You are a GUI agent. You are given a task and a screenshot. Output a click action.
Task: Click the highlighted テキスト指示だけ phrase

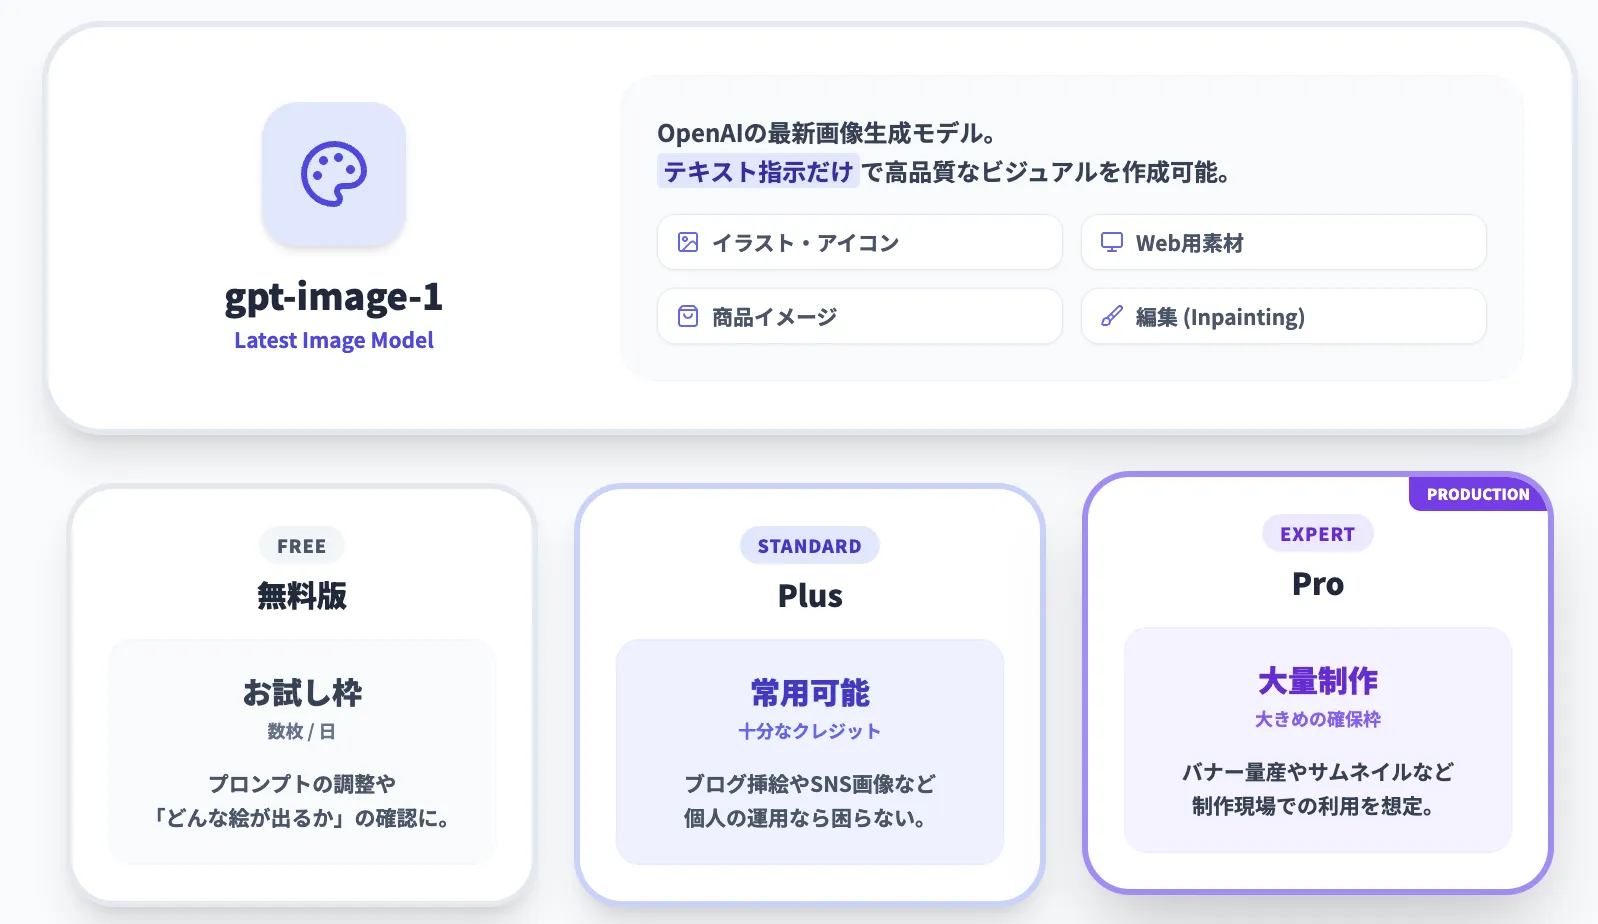[x=758, y=172]
